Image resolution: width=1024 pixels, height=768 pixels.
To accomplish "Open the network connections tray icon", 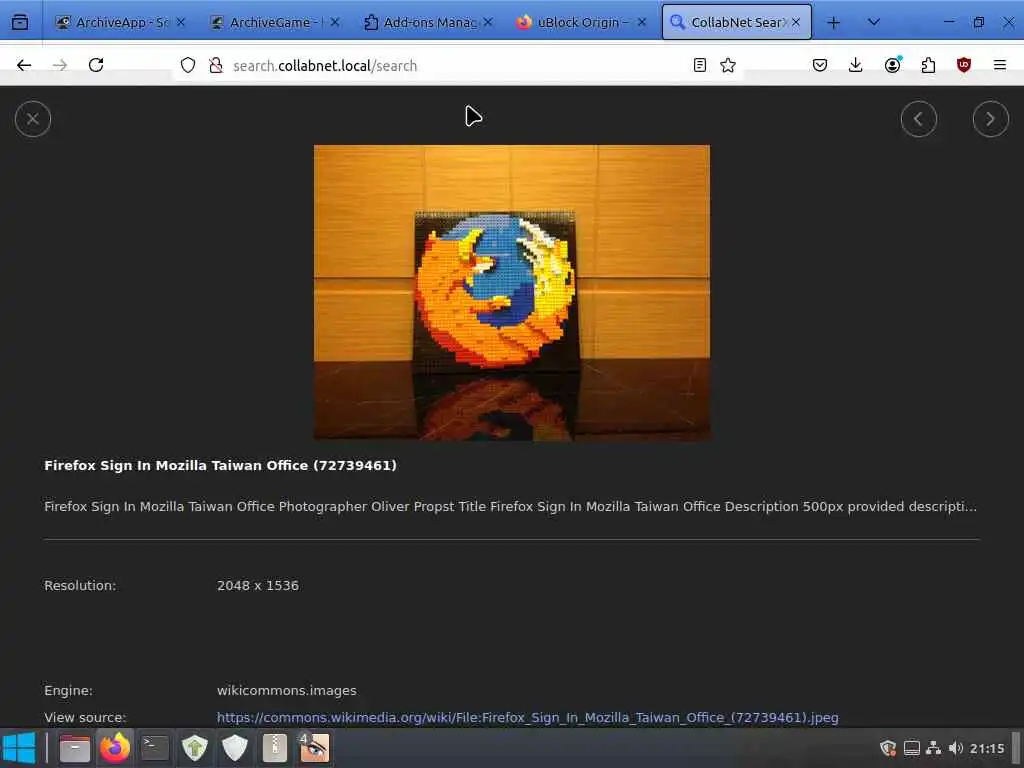I will coord(934,748).
